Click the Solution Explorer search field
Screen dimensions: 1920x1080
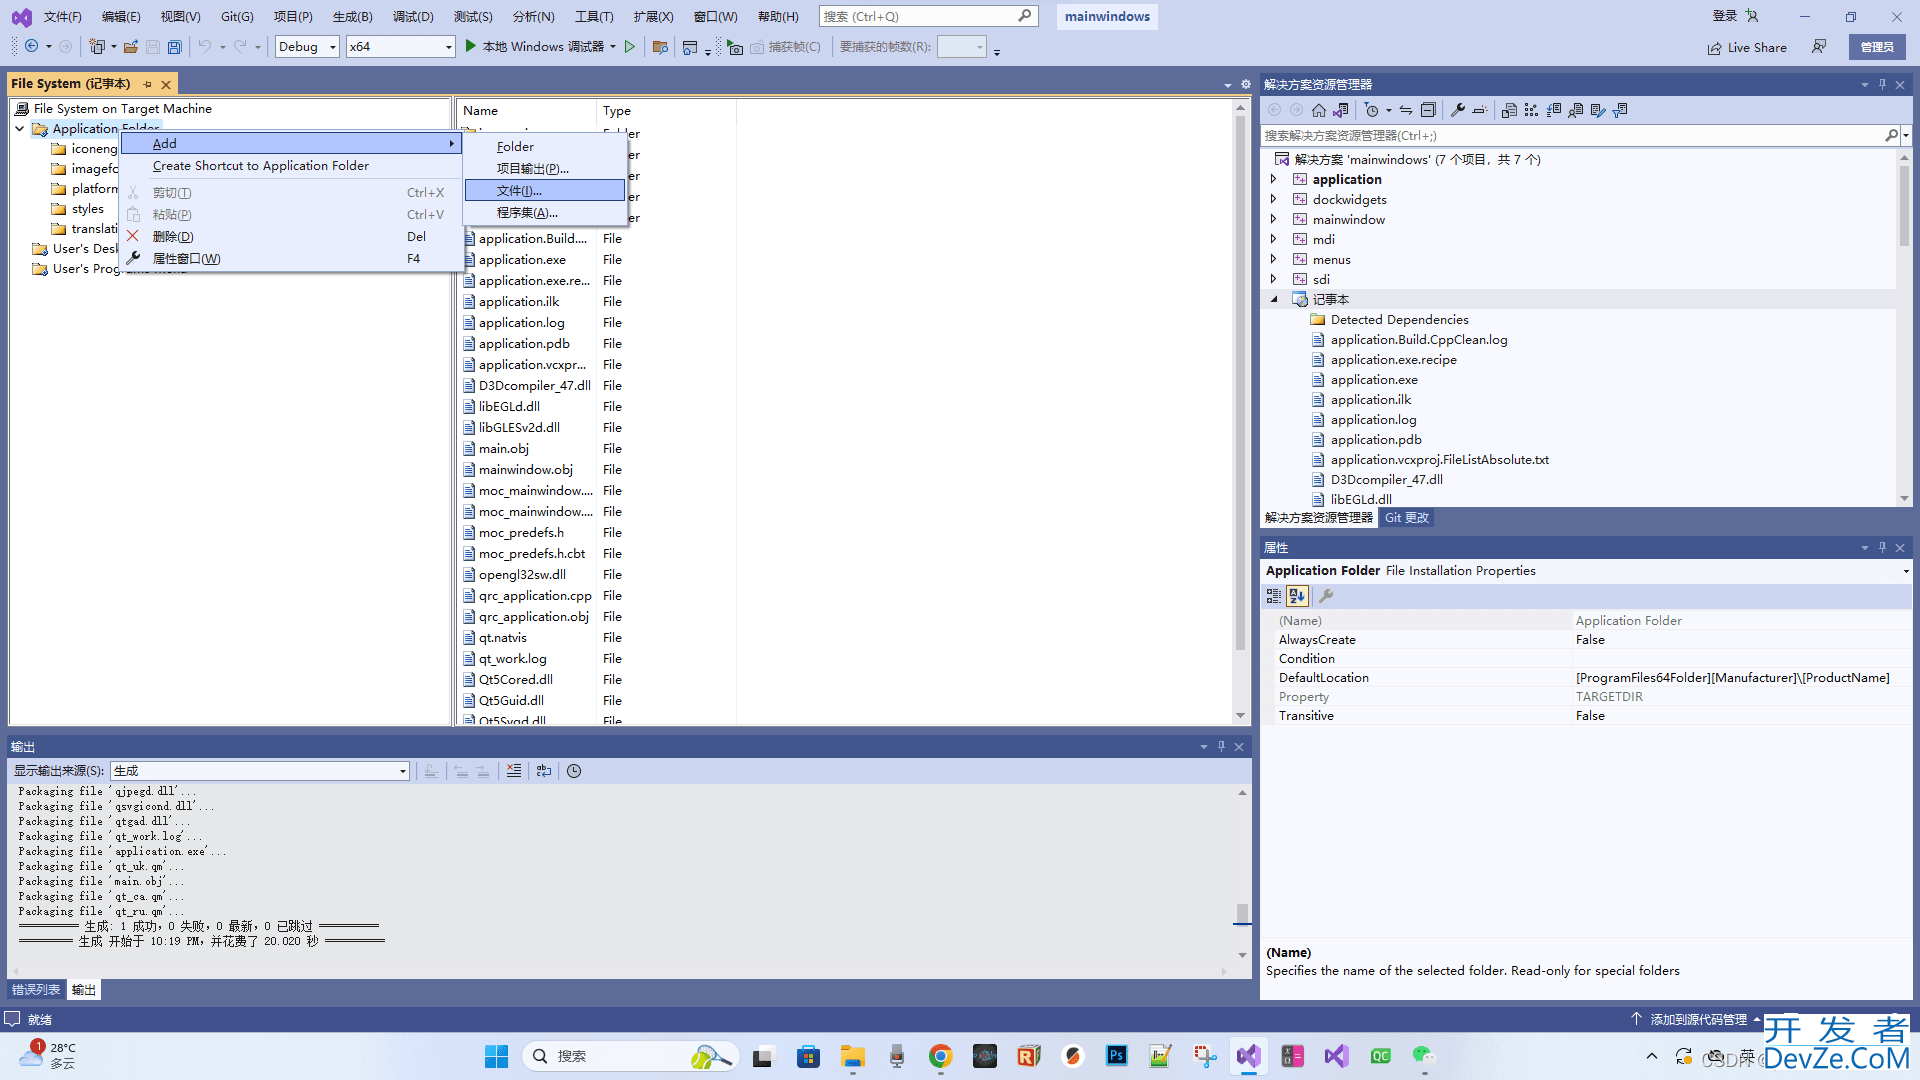[x=1572, y=135]
